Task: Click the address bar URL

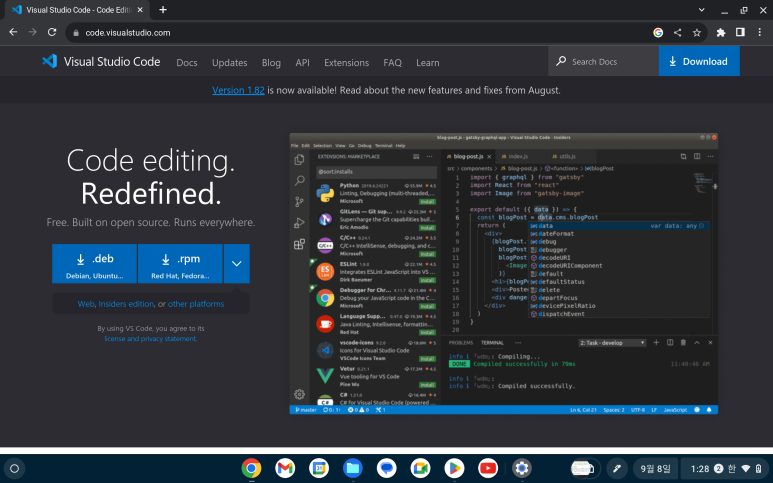Action: tap(128, 33)
